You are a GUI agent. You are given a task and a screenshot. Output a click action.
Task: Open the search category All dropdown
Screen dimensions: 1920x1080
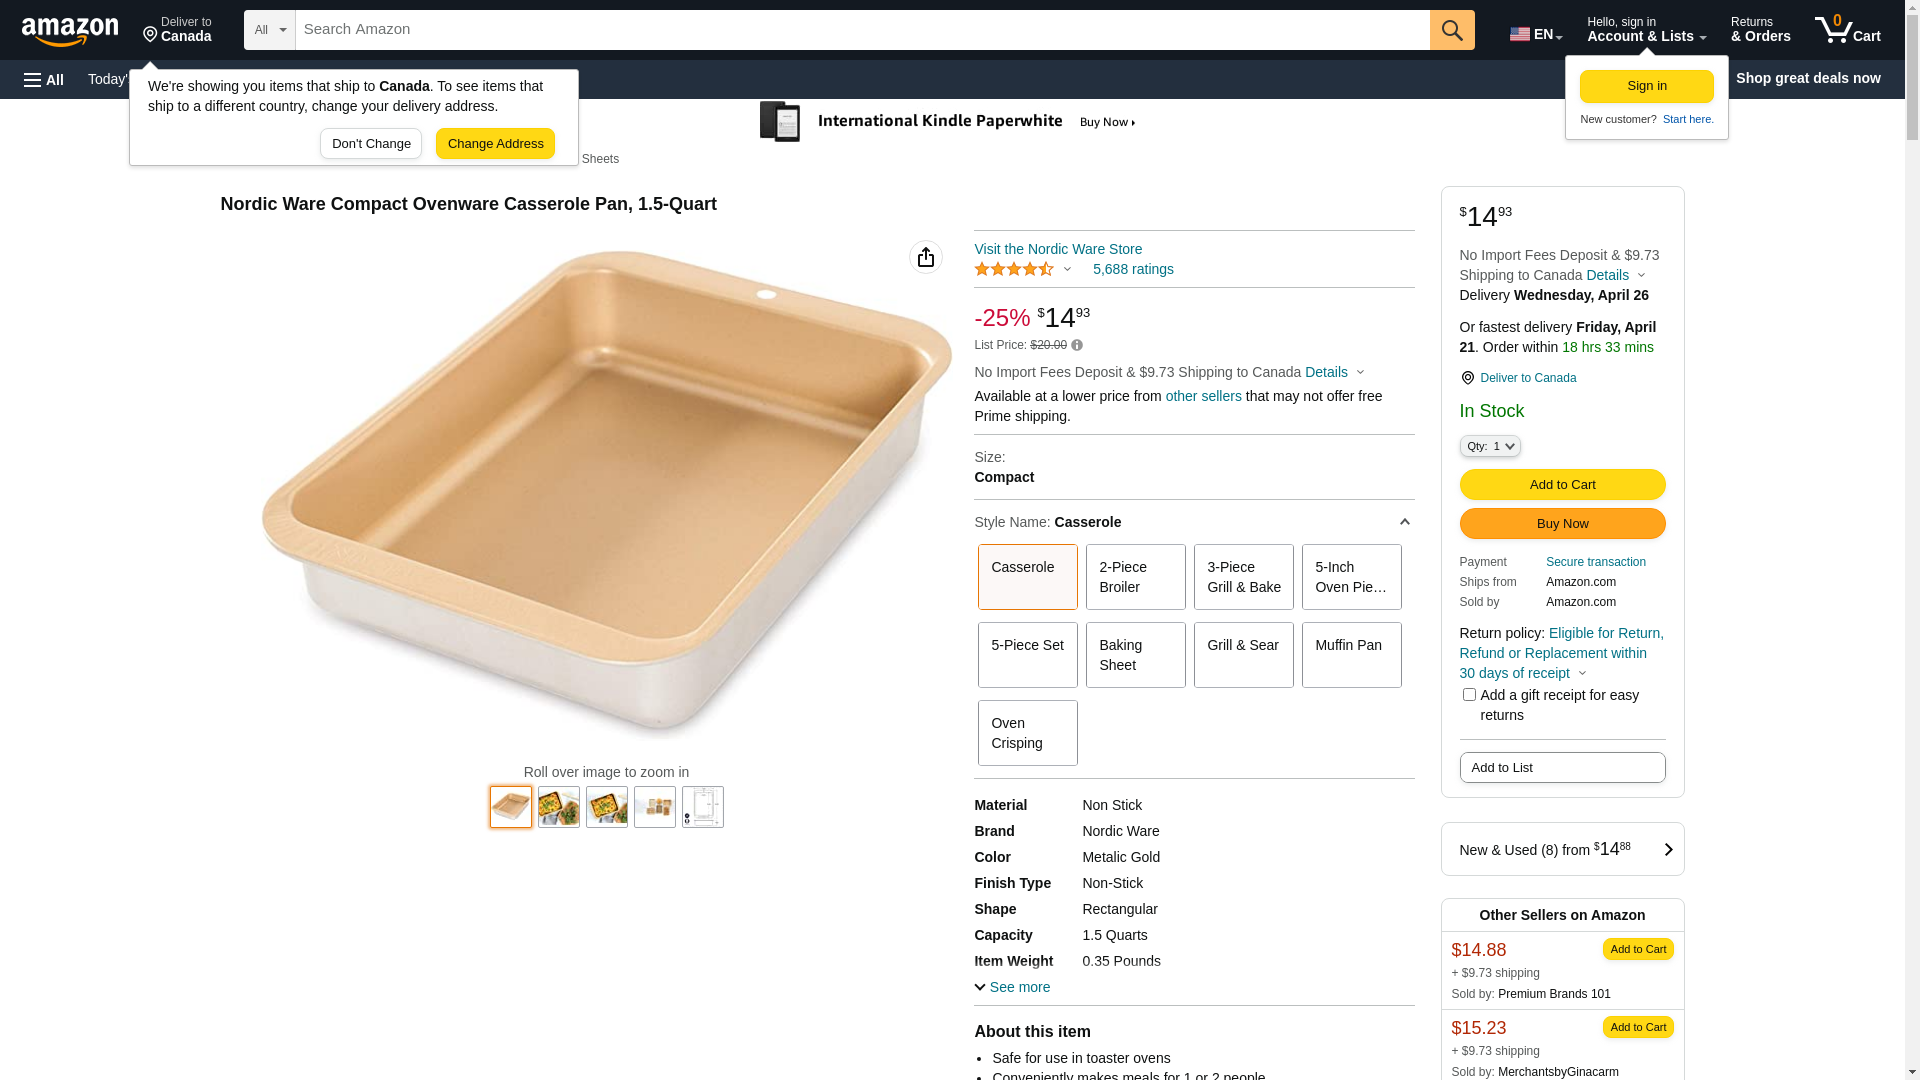(269, 30)
